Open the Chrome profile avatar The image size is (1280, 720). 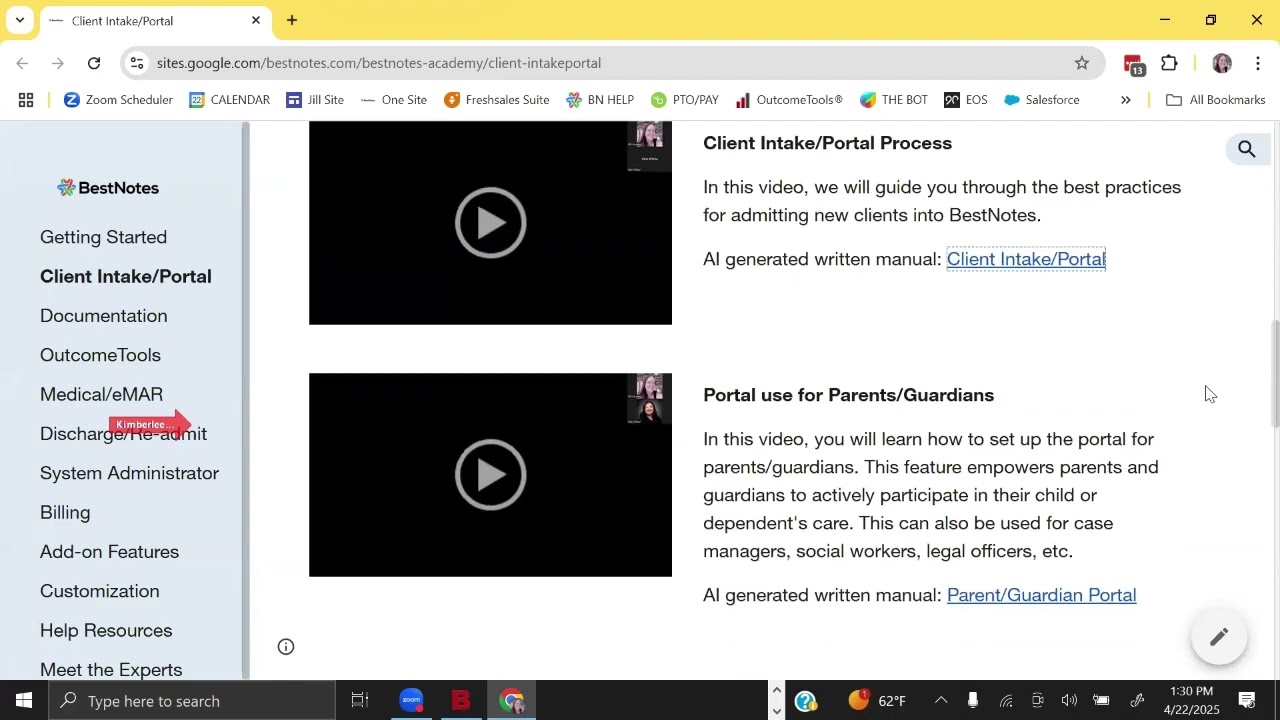[1221, 63]
